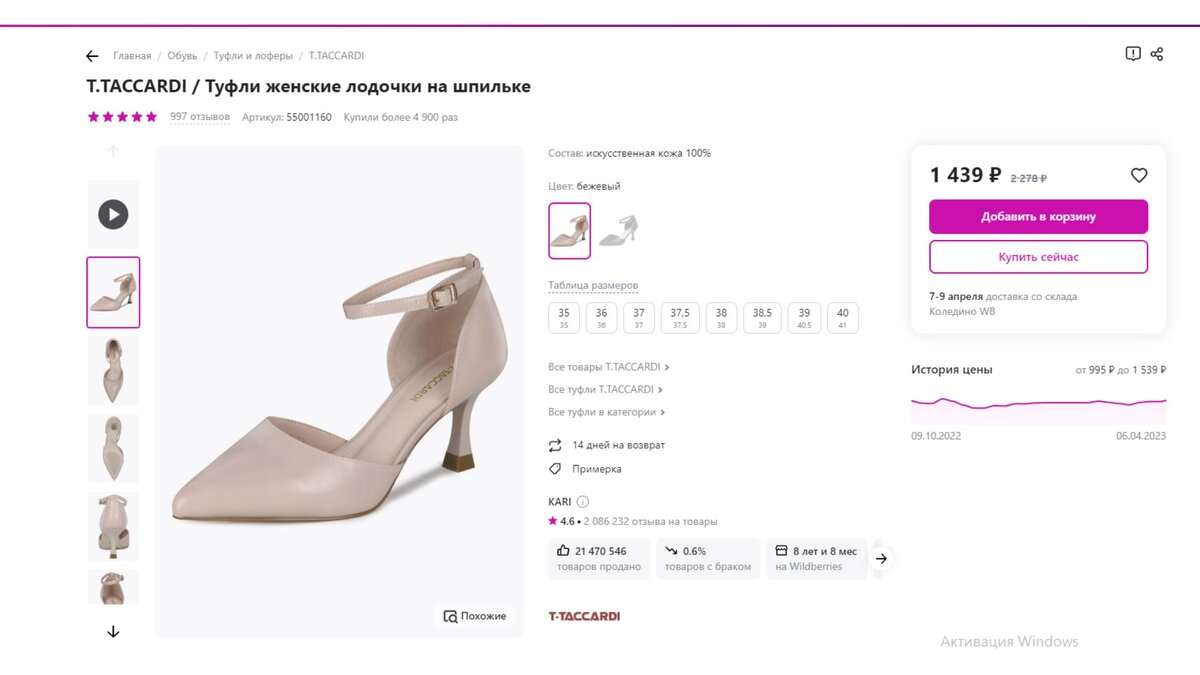Go to Главная breadcrumb
Viewport: 1200px width, 675px height.
(132, 56)
